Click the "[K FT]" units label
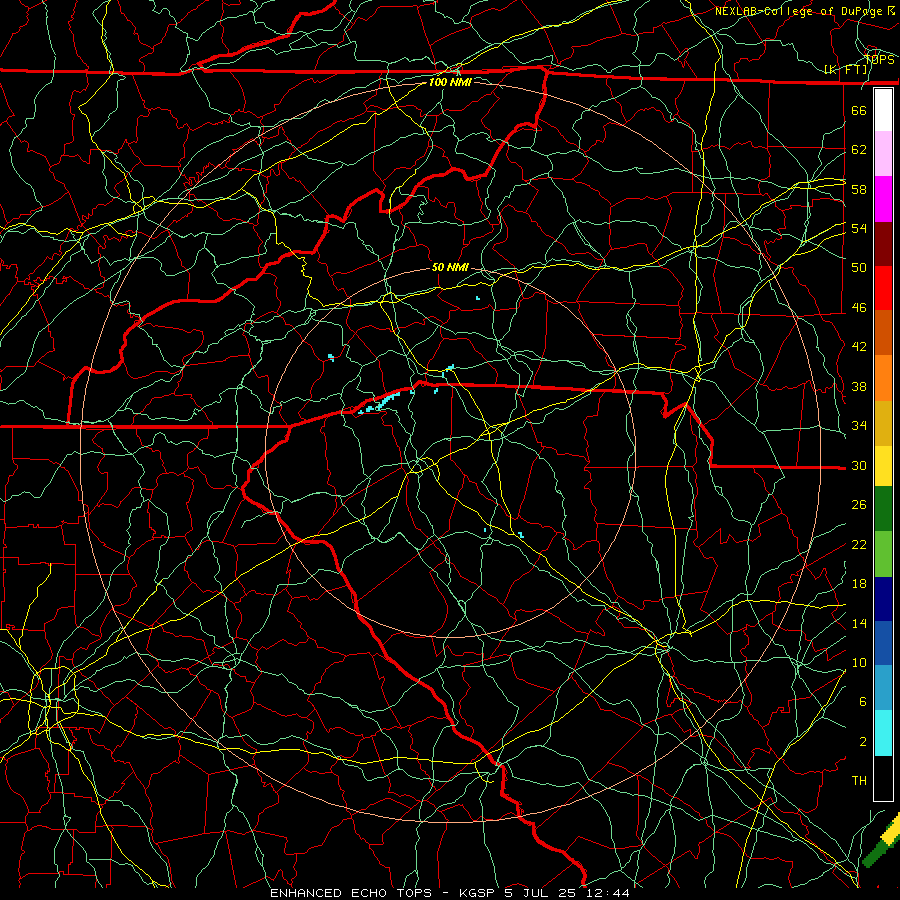This screenshot has height=900, width=900. [x=845, y=70]
